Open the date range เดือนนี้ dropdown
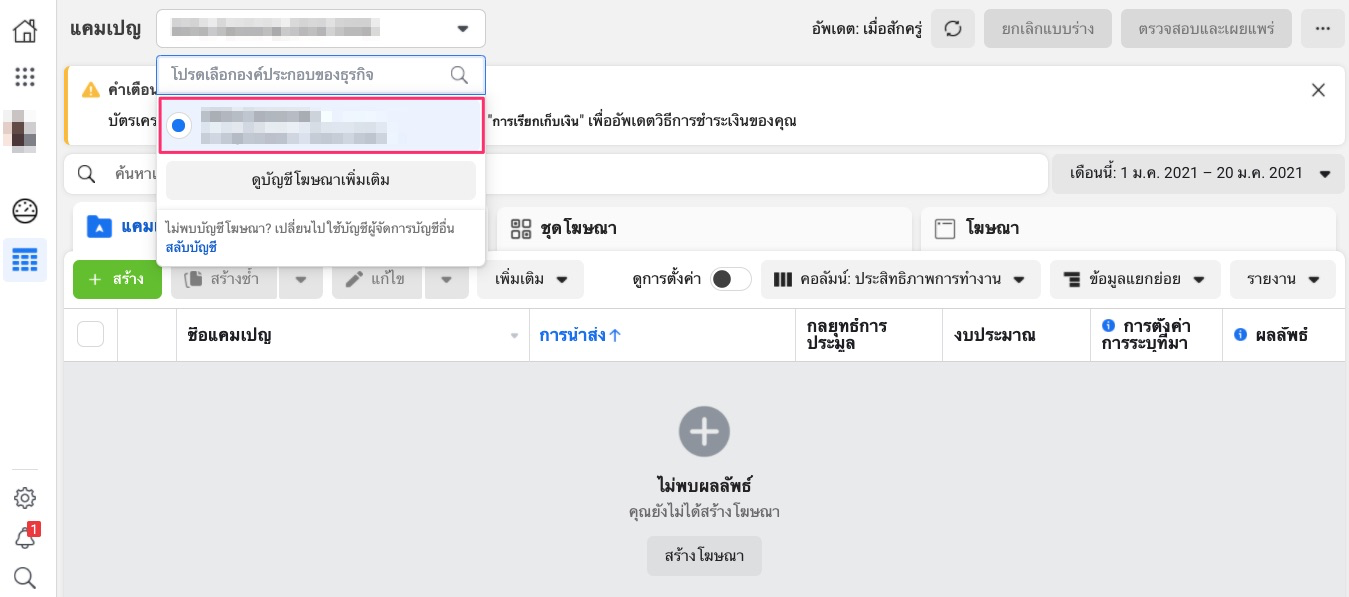The height and width of the screenshot is (597, 1349). click(1198, 173)
